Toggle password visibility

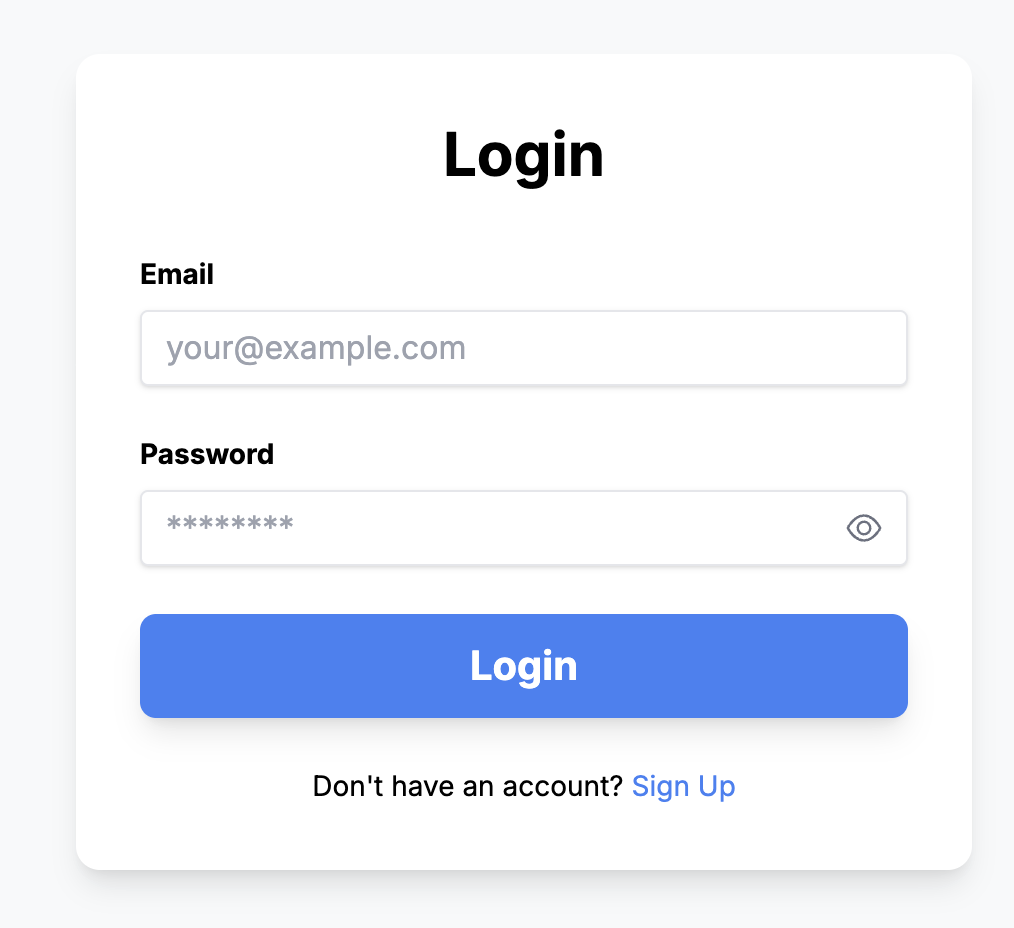point(863,528)
